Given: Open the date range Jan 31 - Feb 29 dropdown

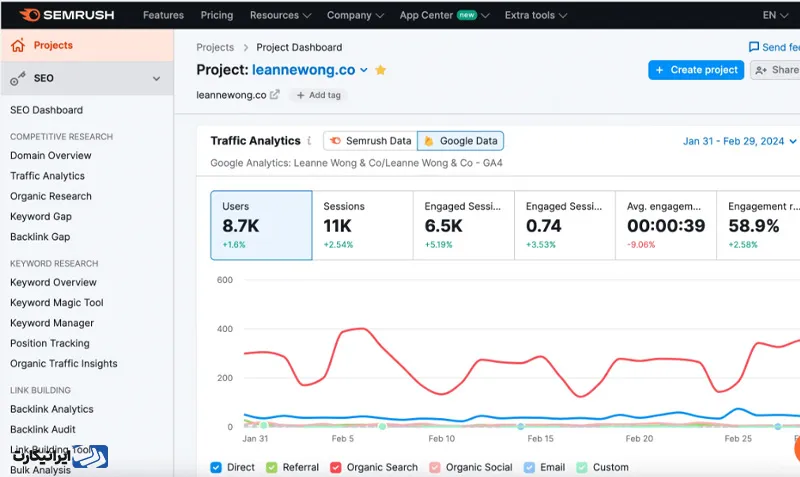Looking at the screenshot, I should tap(739, 141).
